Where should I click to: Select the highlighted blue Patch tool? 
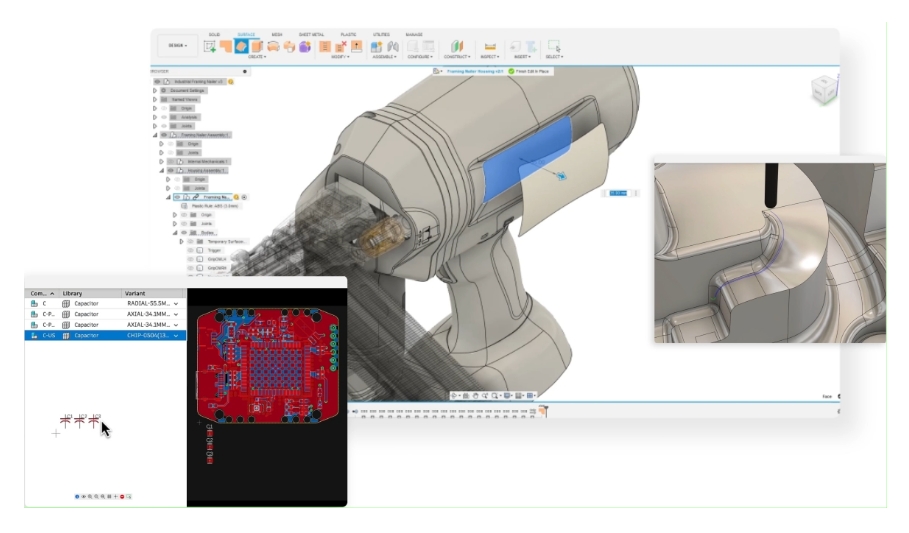tap(241, 46)
